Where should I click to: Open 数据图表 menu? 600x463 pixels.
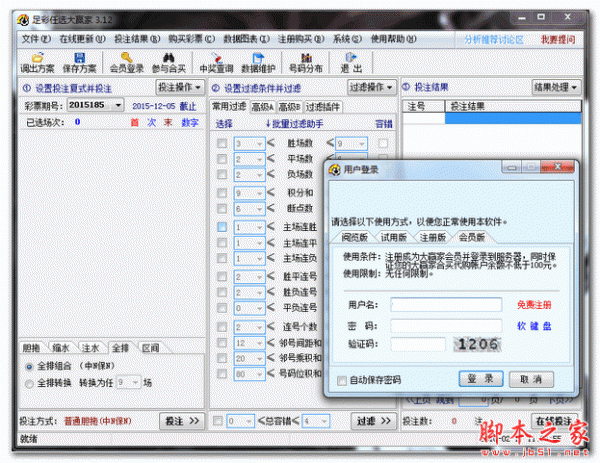pos(246,39)
